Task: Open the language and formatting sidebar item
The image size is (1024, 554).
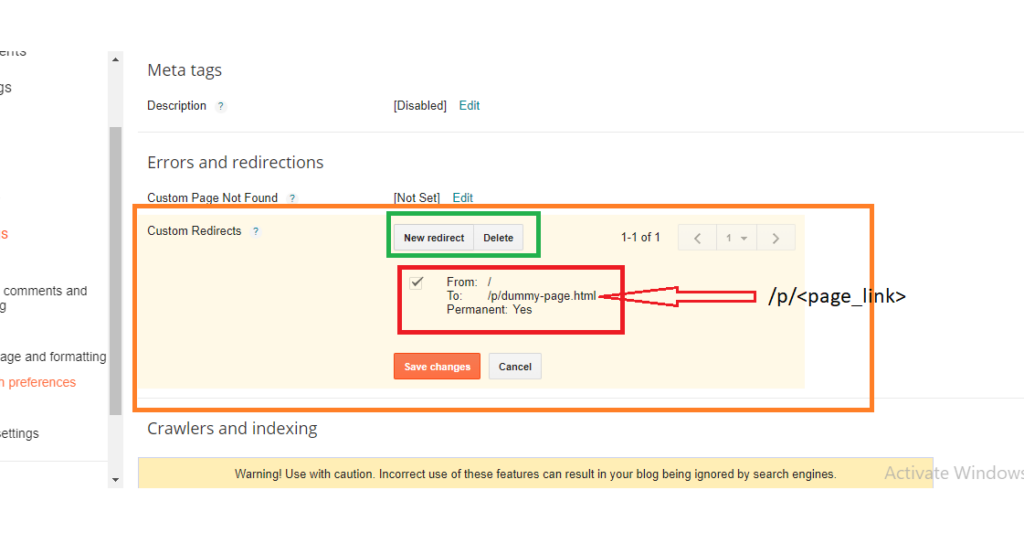Action: [x=53, y=357]
